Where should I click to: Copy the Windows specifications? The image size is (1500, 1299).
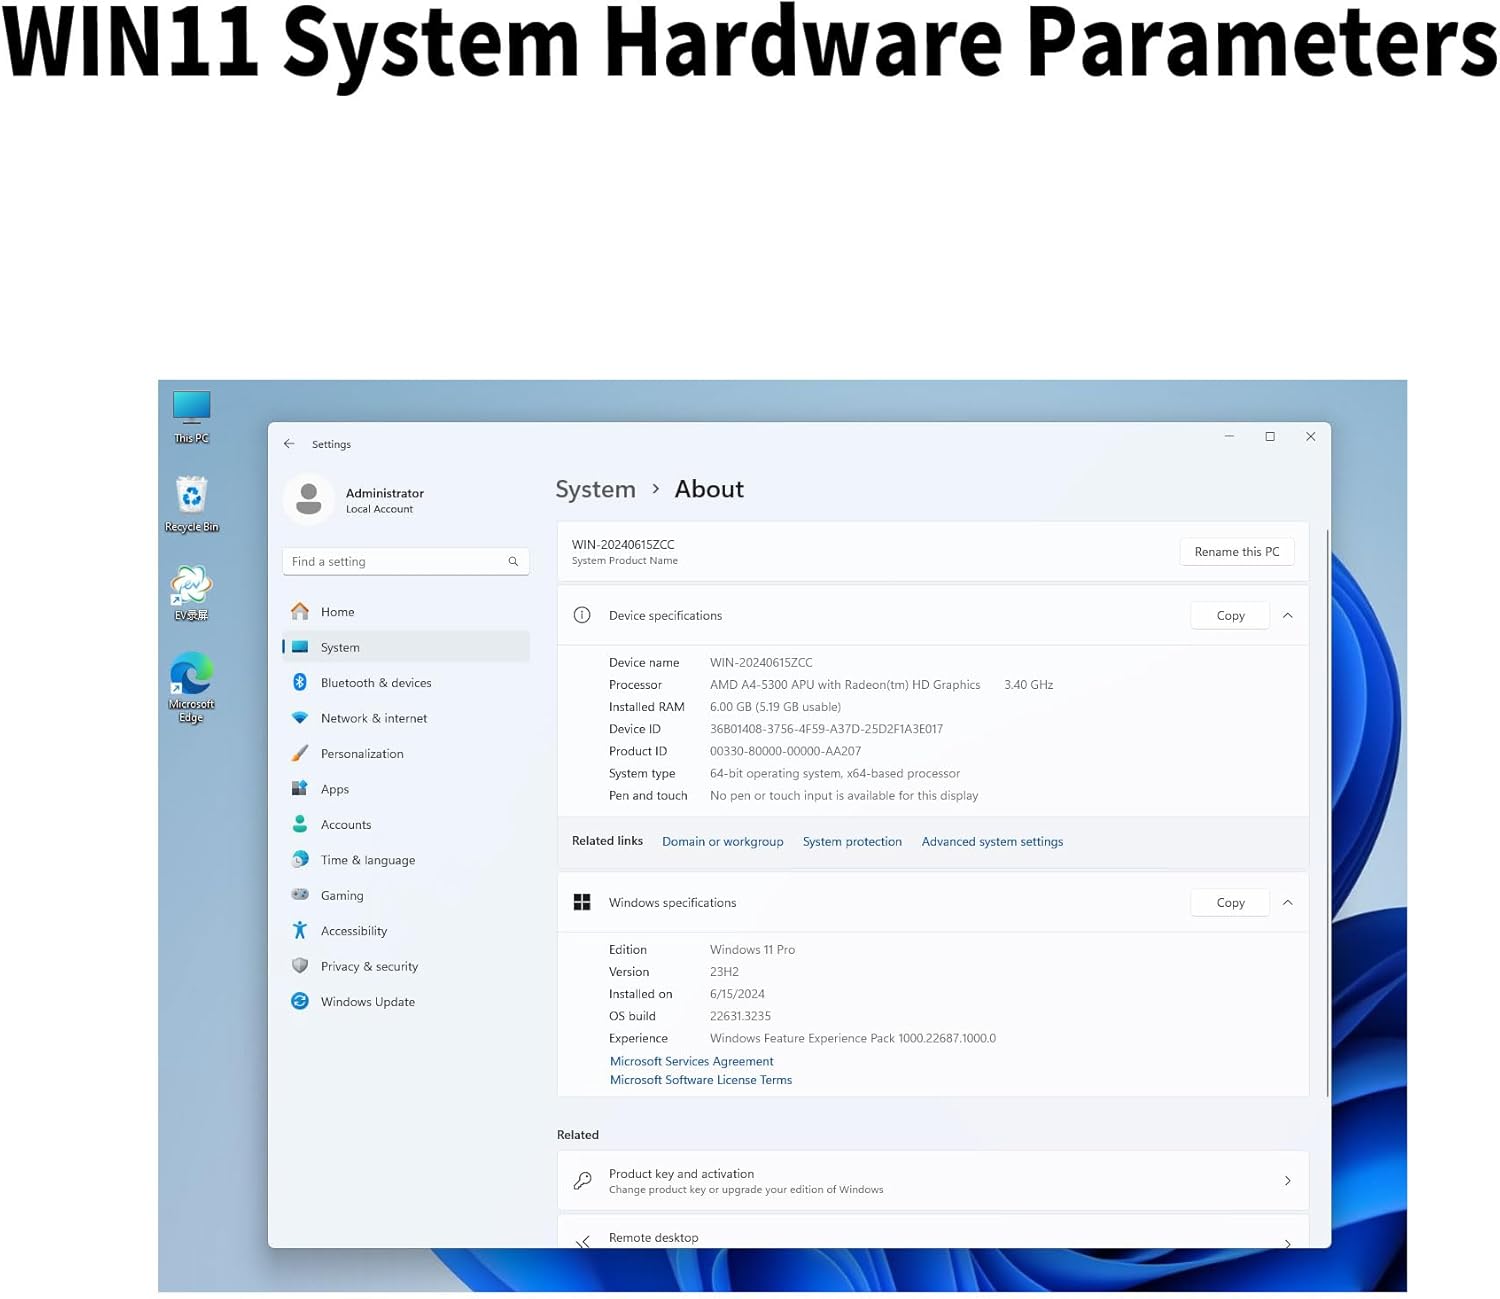click(1230, 903)
